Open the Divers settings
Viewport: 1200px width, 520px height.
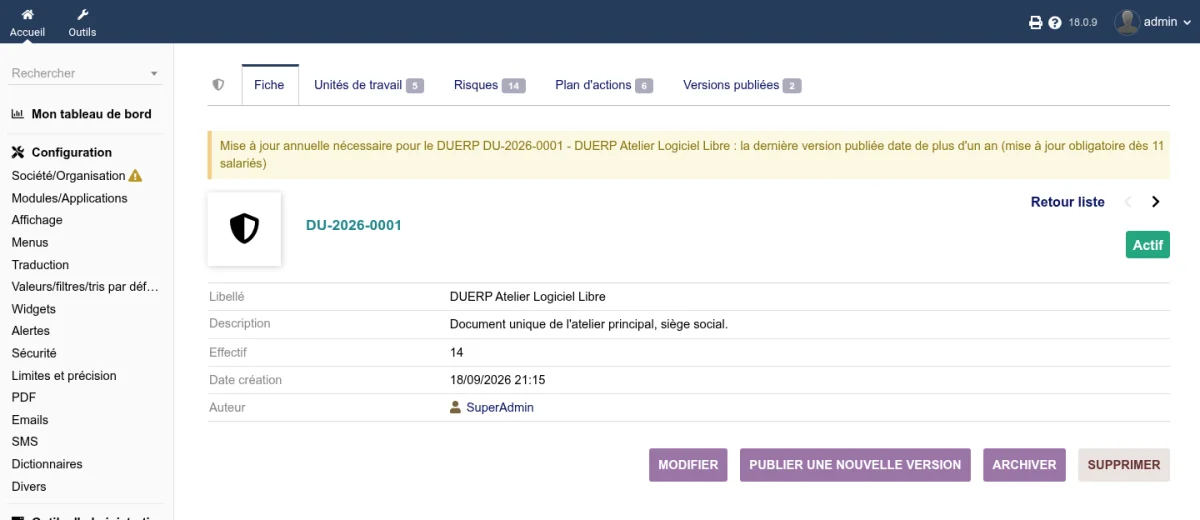(29, 487)
